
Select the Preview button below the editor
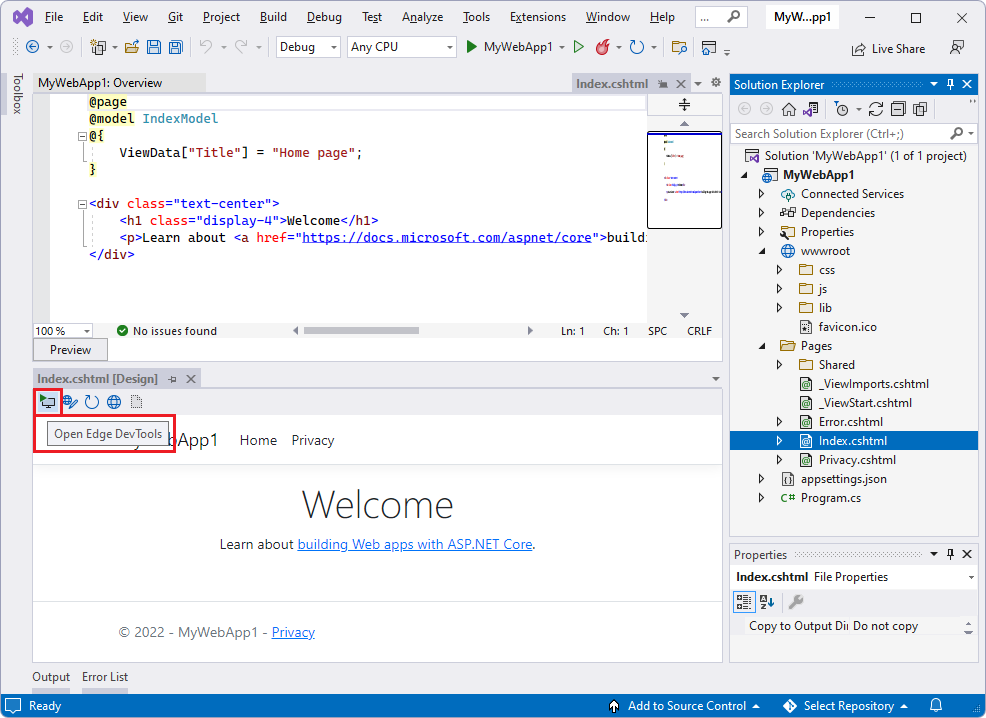[69, 349]
